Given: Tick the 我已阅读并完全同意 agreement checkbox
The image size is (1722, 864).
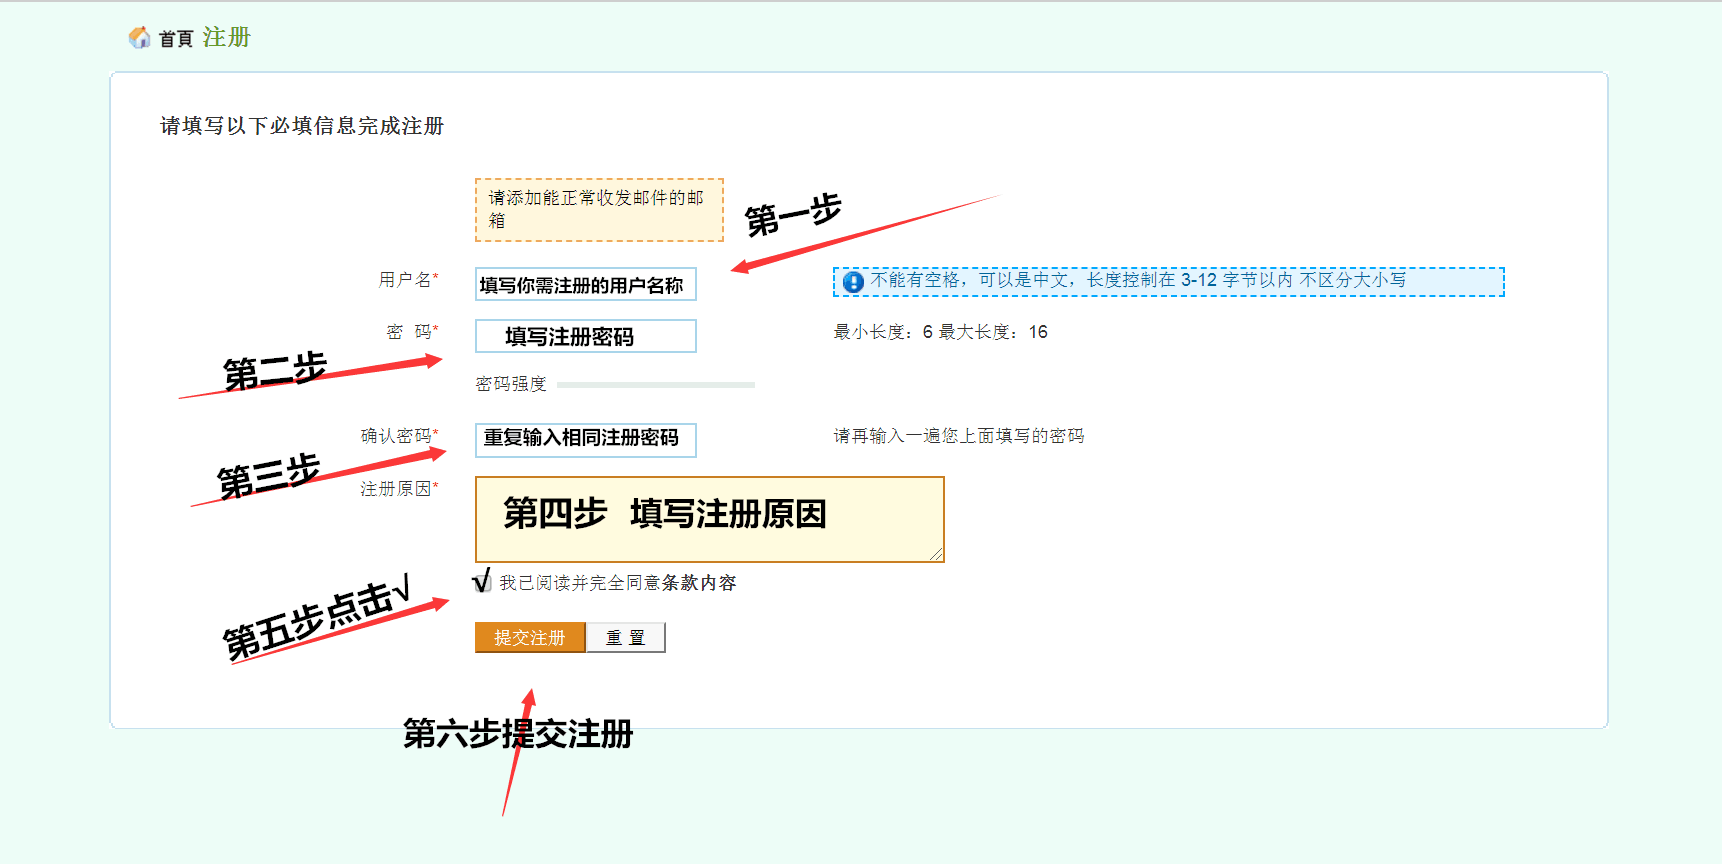Looking at the screenshot, I should pos(483,583).
